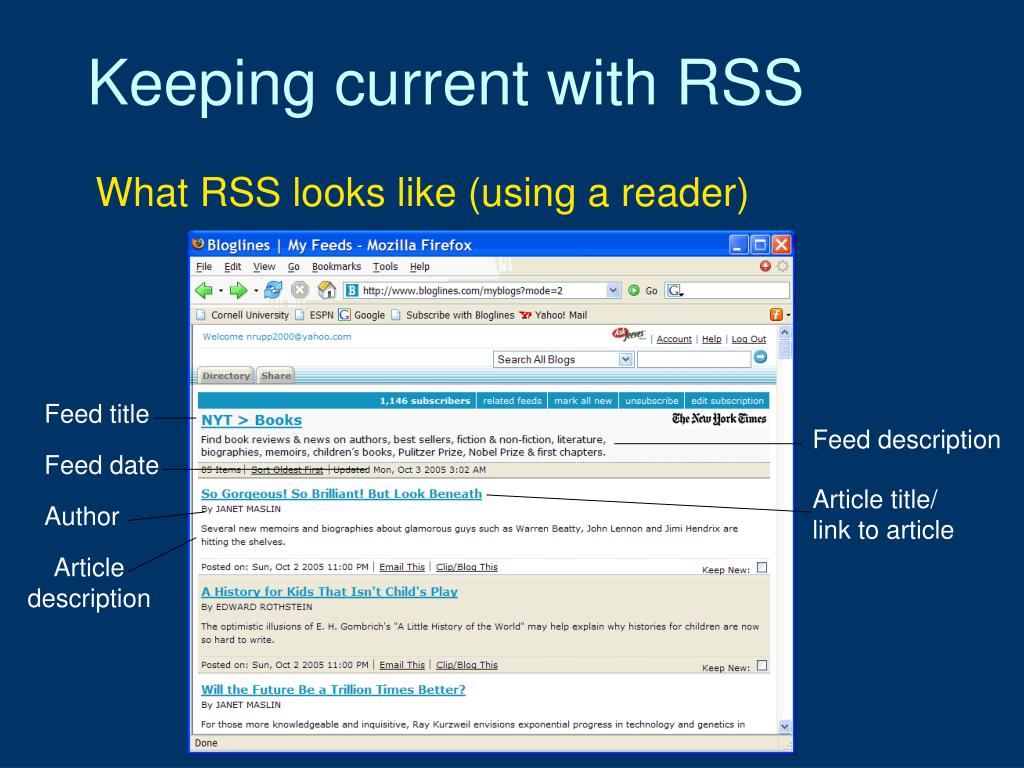Open A History for Kids article link

[329, 592]
